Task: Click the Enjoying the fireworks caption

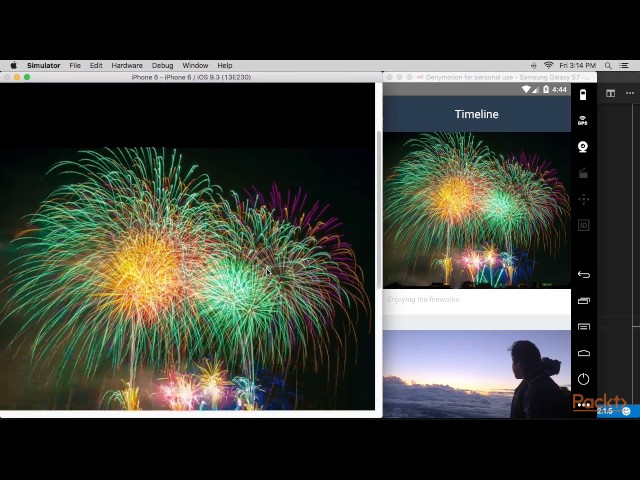Action: 423,300
